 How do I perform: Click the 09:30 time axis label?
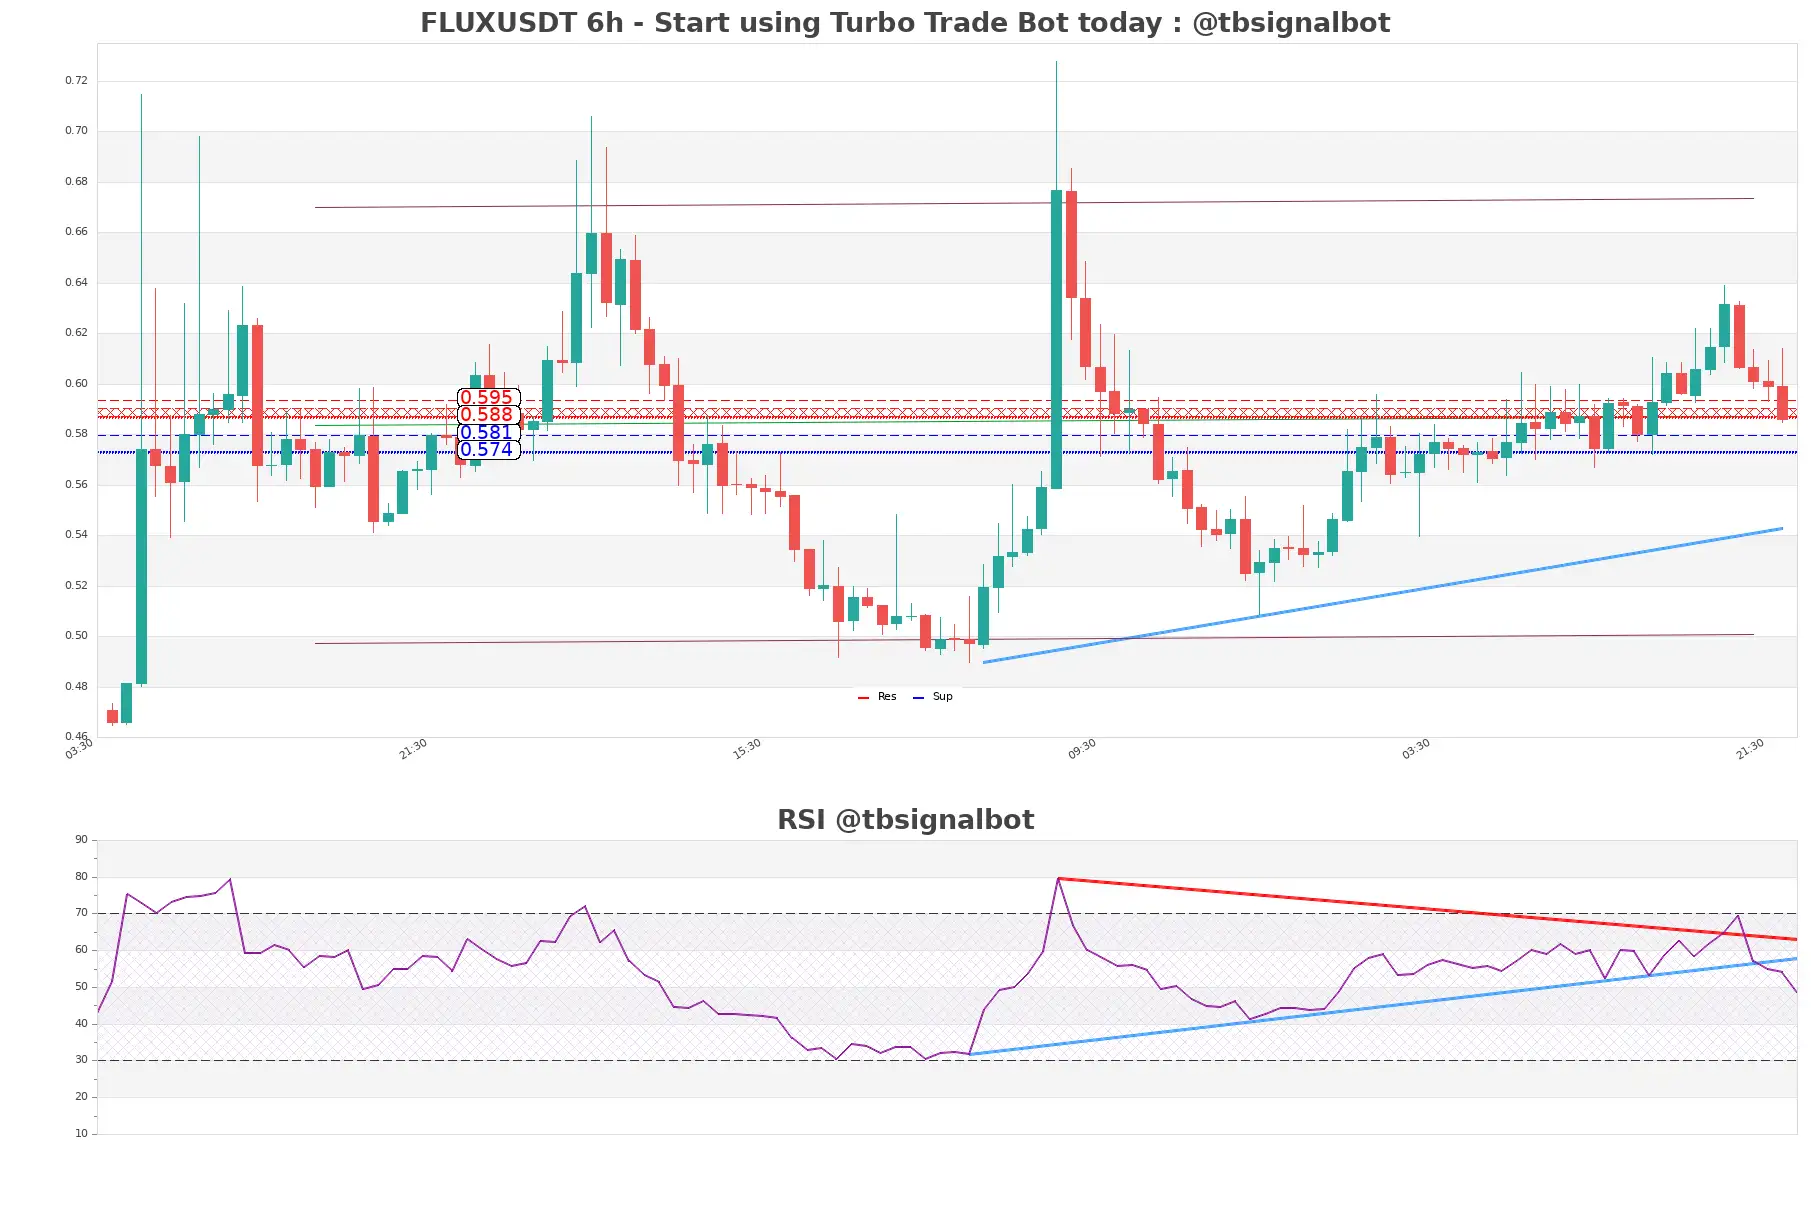(1082, 749)
